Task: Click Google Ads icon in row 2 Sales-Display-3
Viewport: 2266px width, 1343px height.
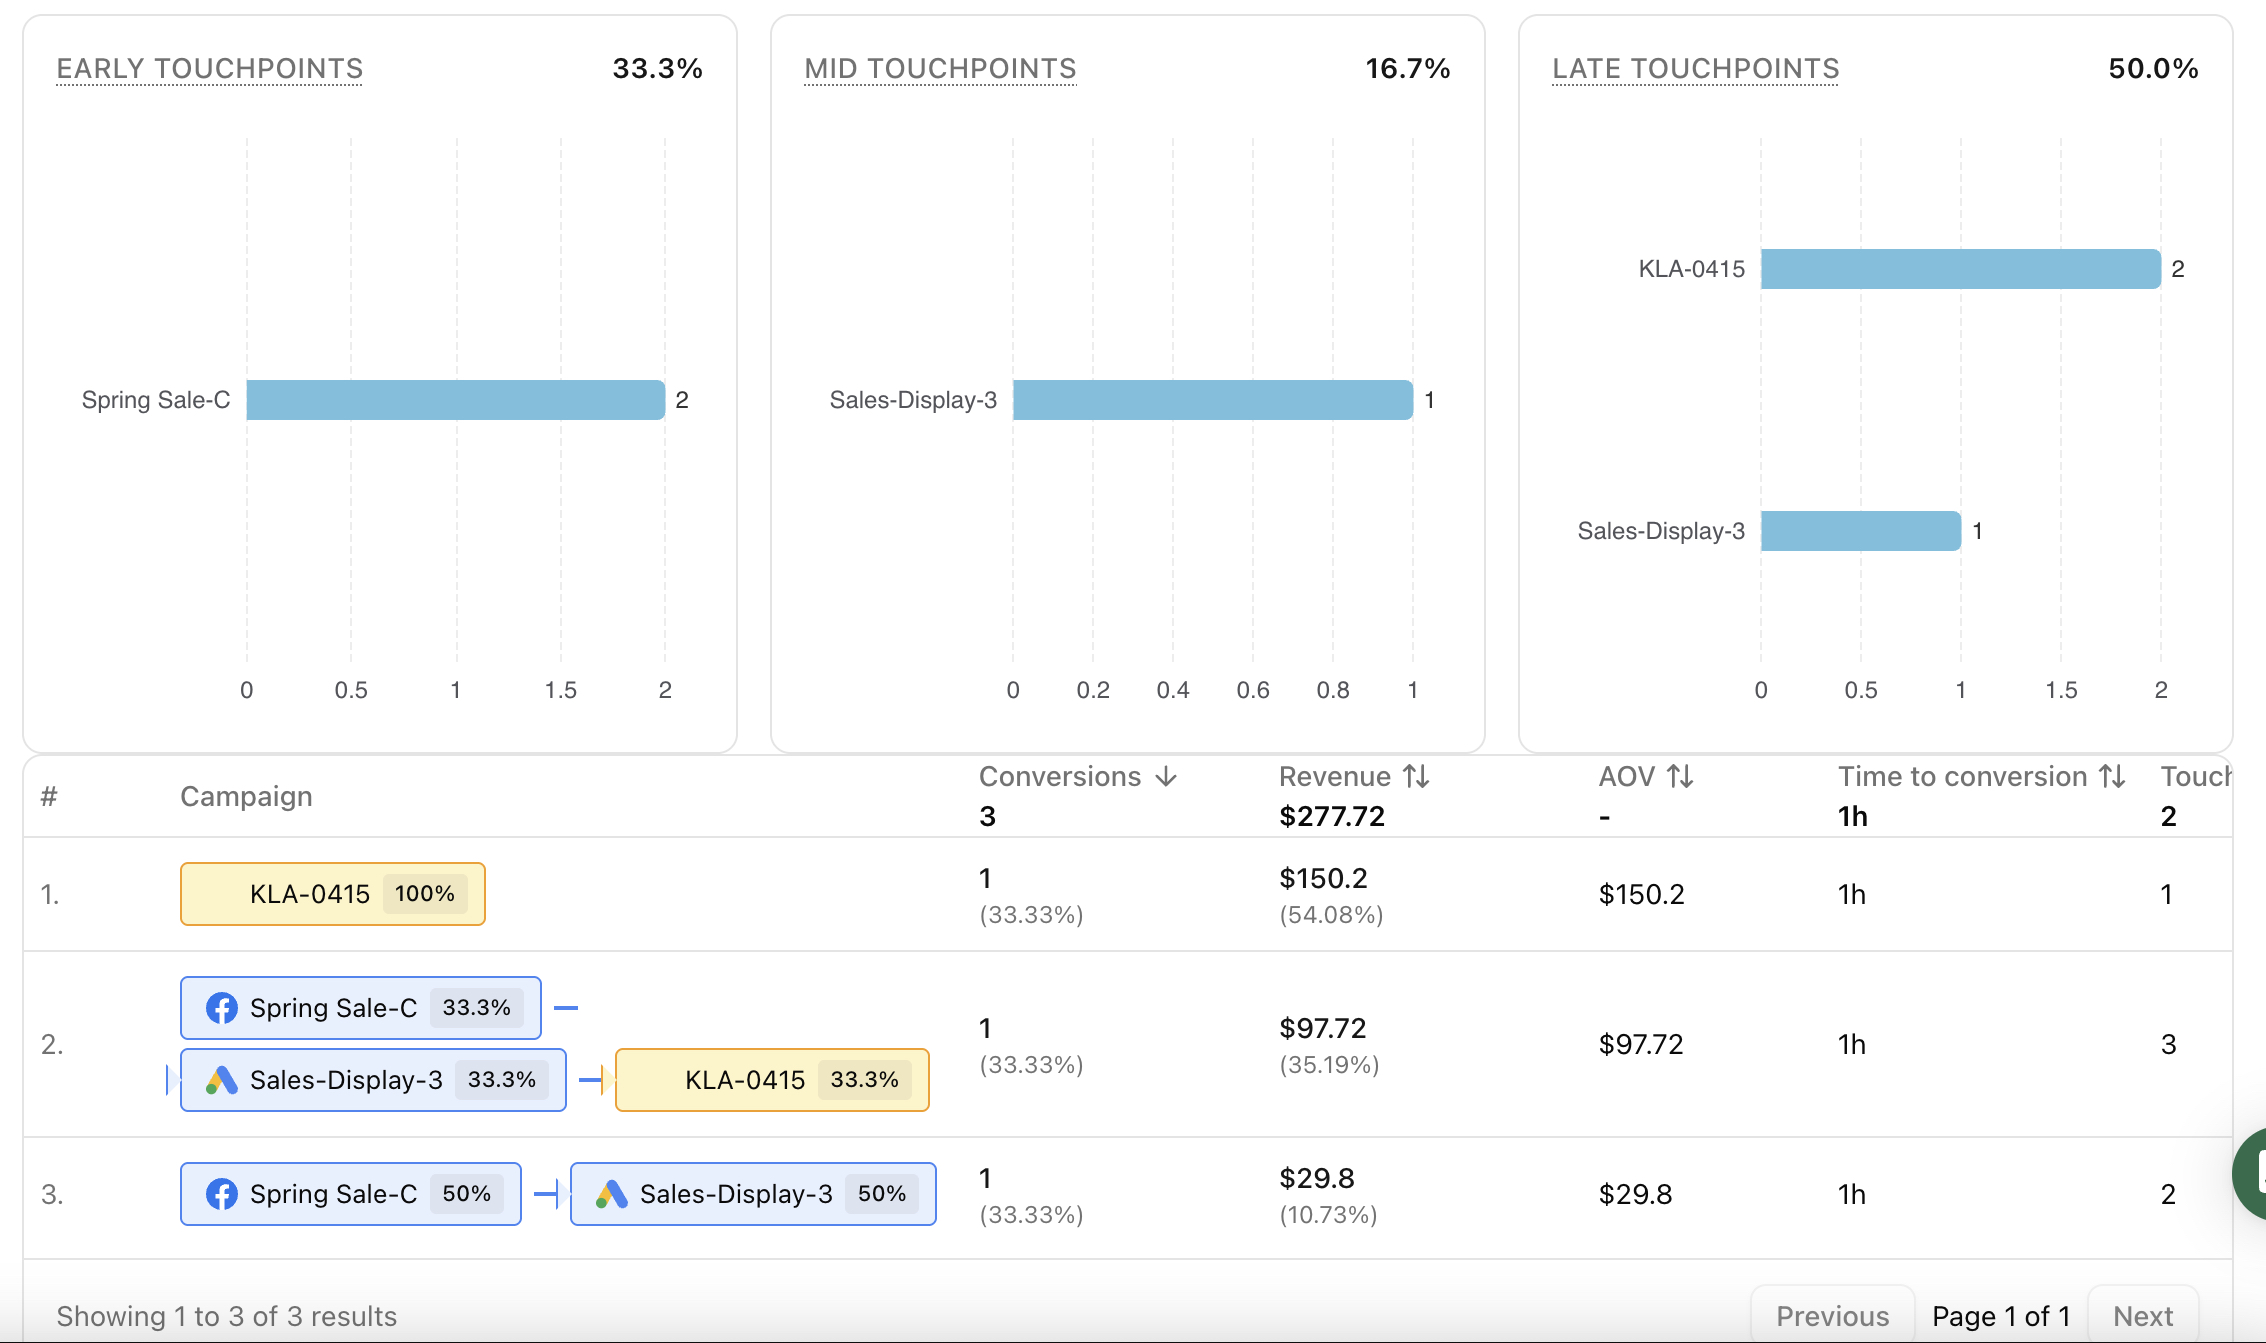Action: [x=221, y=1080]
